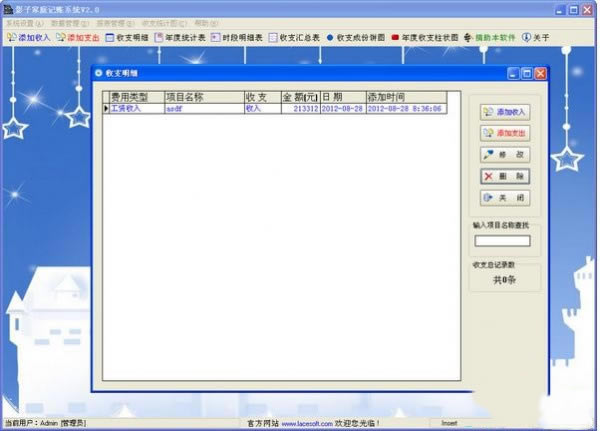
Task: Open 收支明细 from the toolbar
Action: [x=127, y=38]
